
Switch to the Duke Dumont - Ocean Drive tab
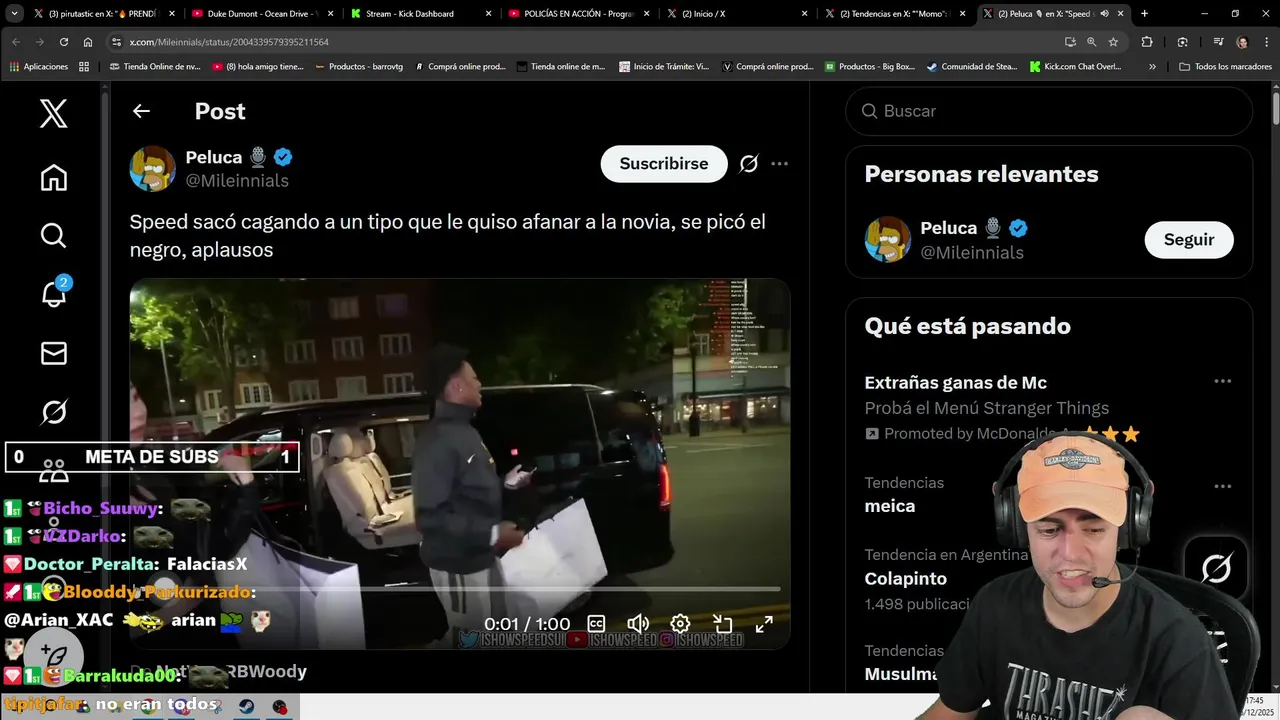pos(263,14)
